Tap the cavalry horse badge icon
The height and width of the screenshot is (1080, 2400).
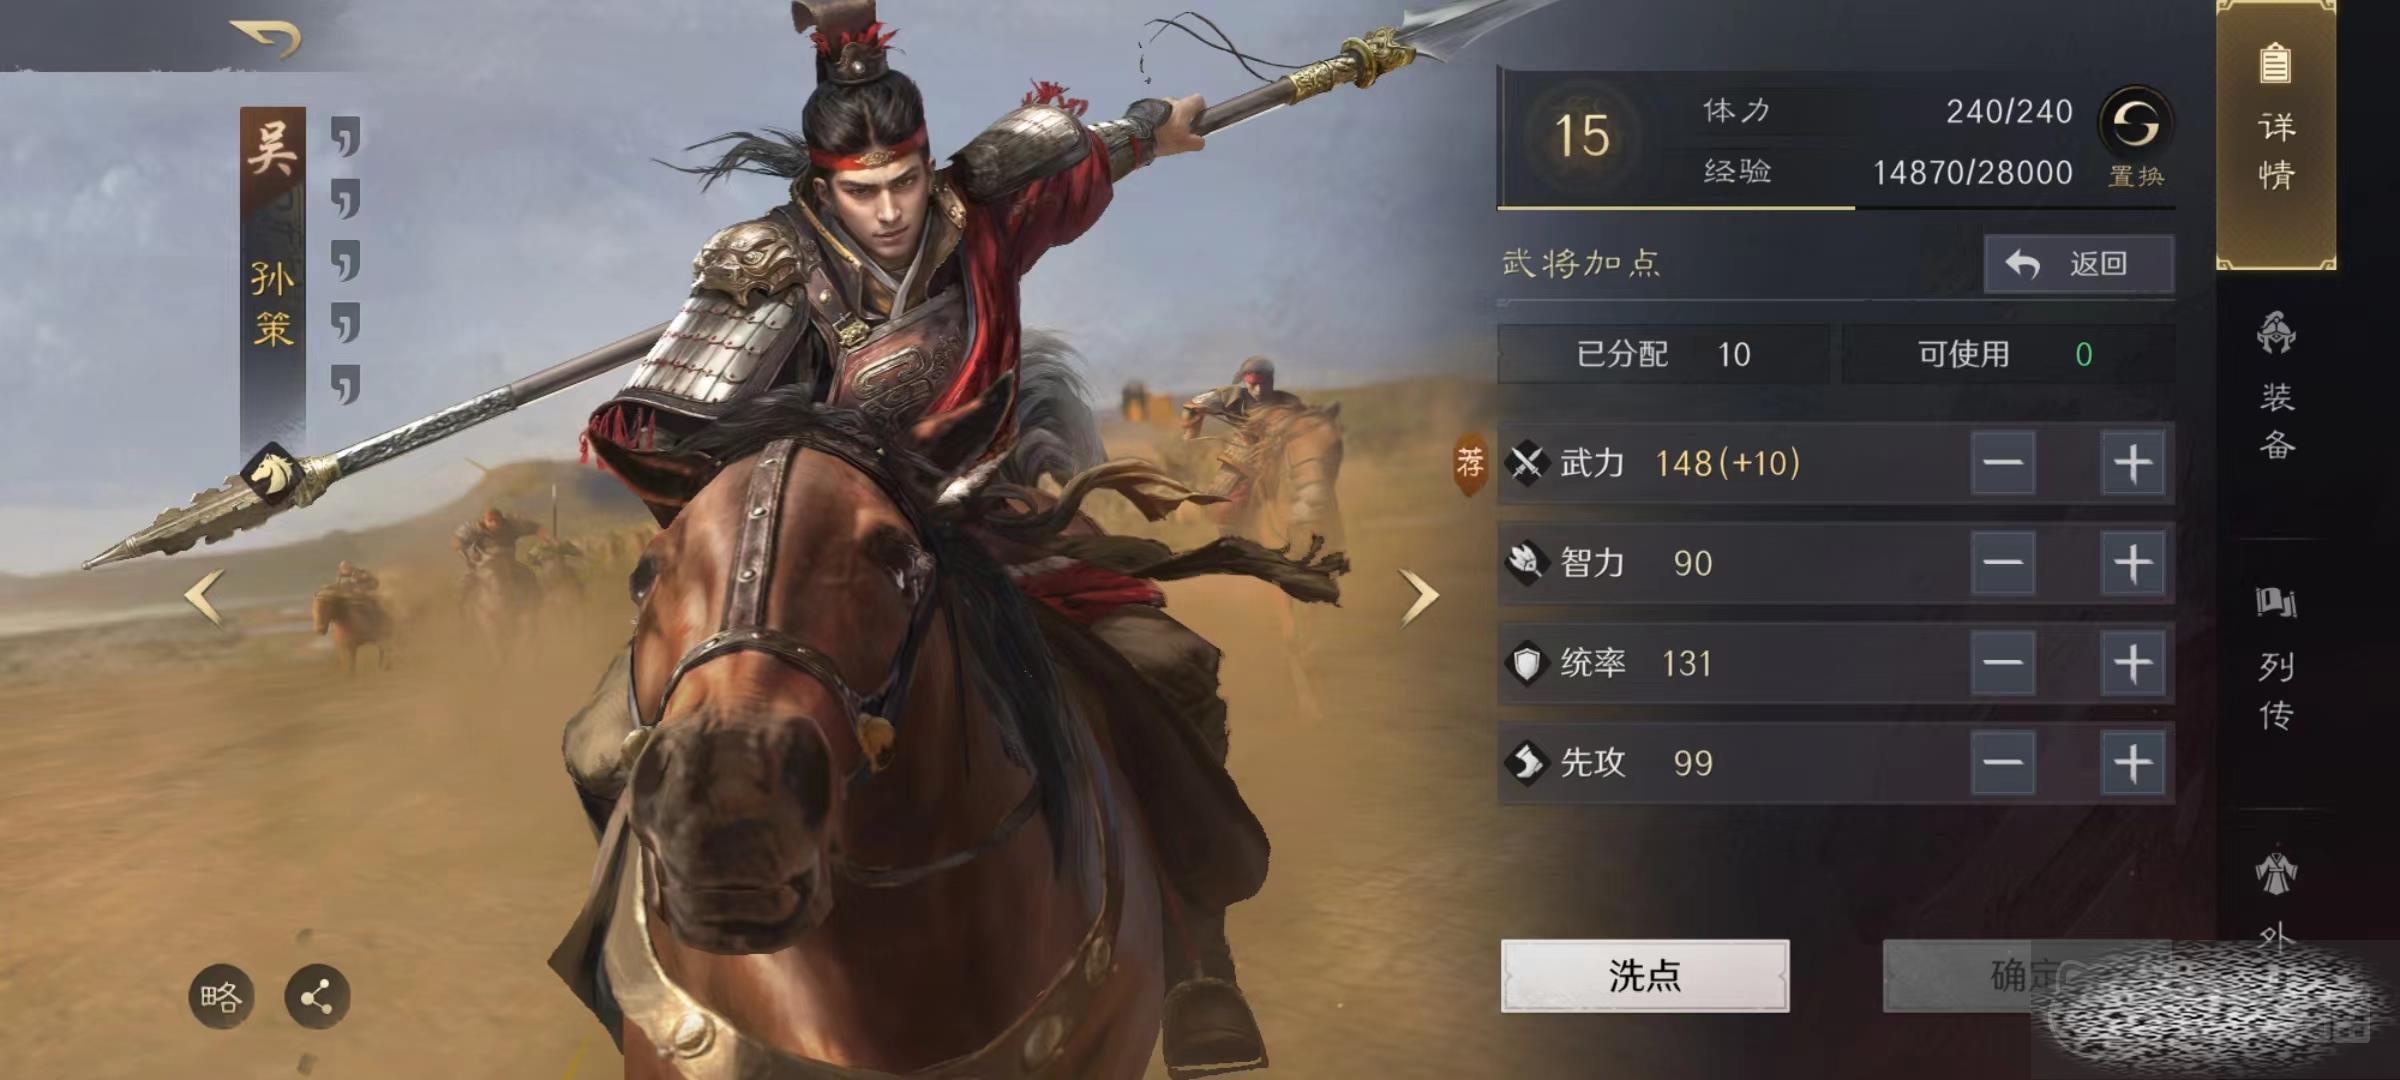pyautogui.click(x=271, y=473)
